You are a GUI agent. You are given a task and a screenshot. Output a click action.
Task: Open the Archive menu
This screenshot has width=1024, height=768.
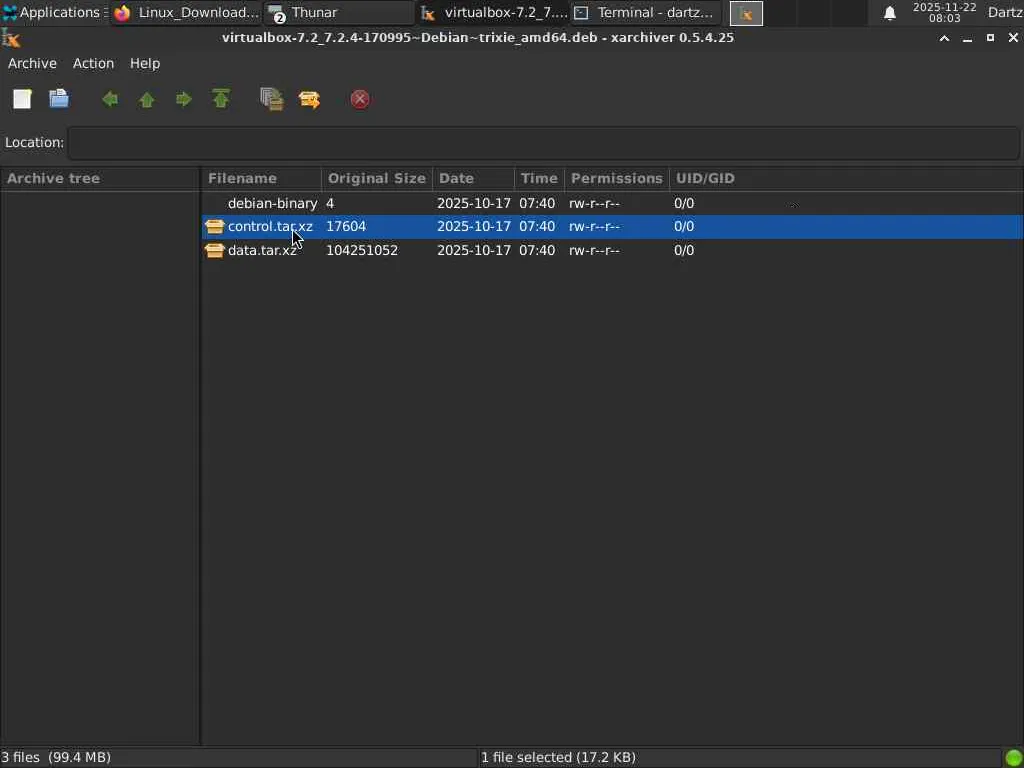click(32, 63)
